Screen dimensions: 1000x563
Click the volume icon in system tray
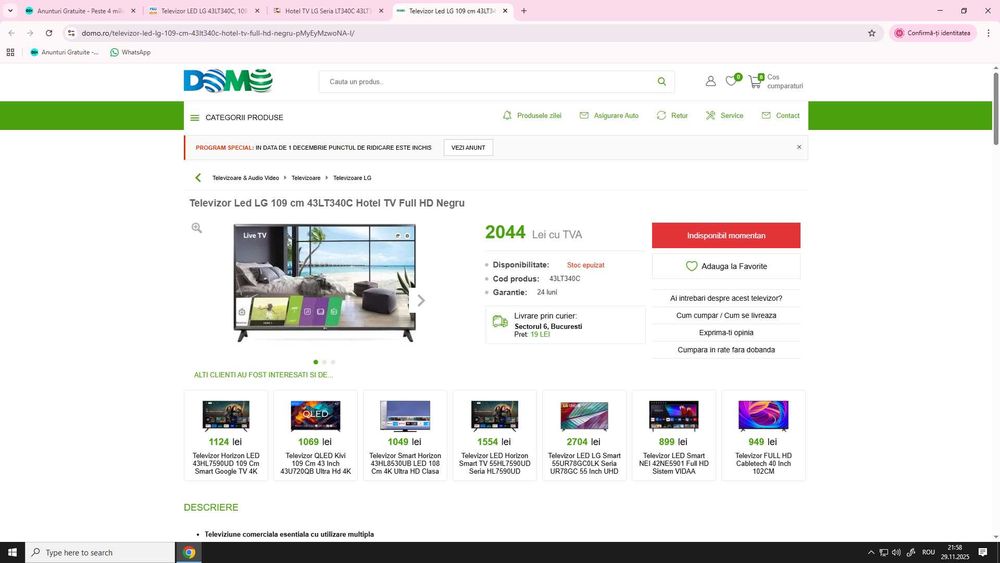click(897, 552)
